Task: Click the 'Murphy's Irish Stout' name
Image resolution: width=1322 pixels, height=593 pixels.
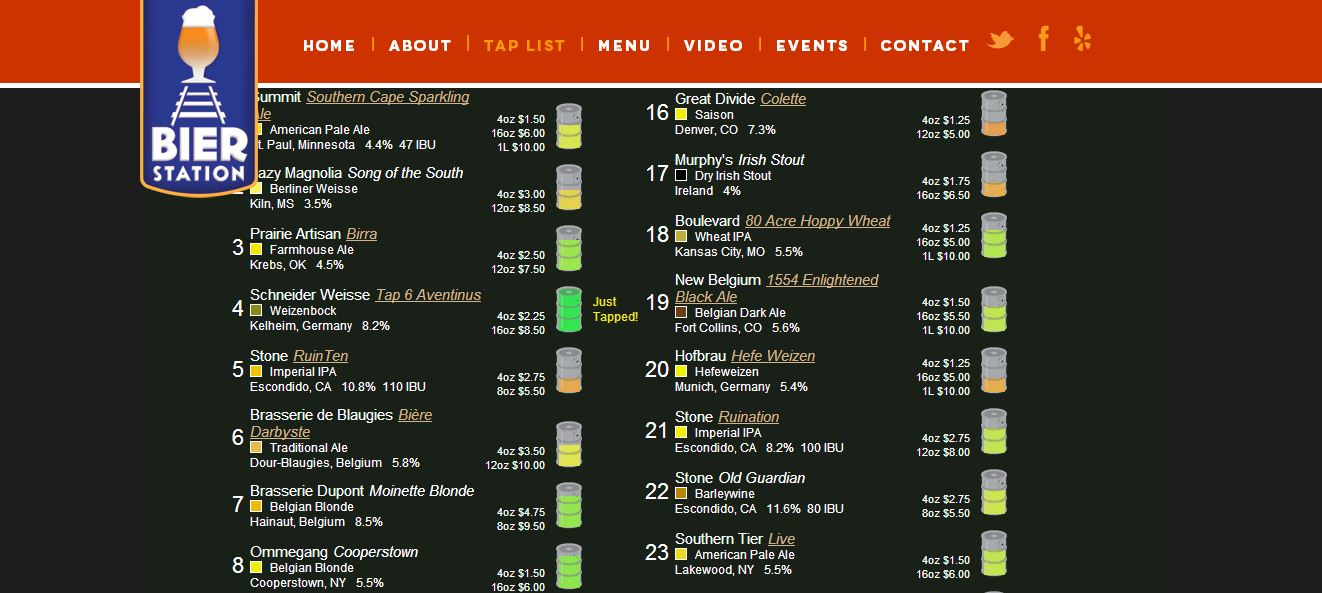Action: [739, 160]
